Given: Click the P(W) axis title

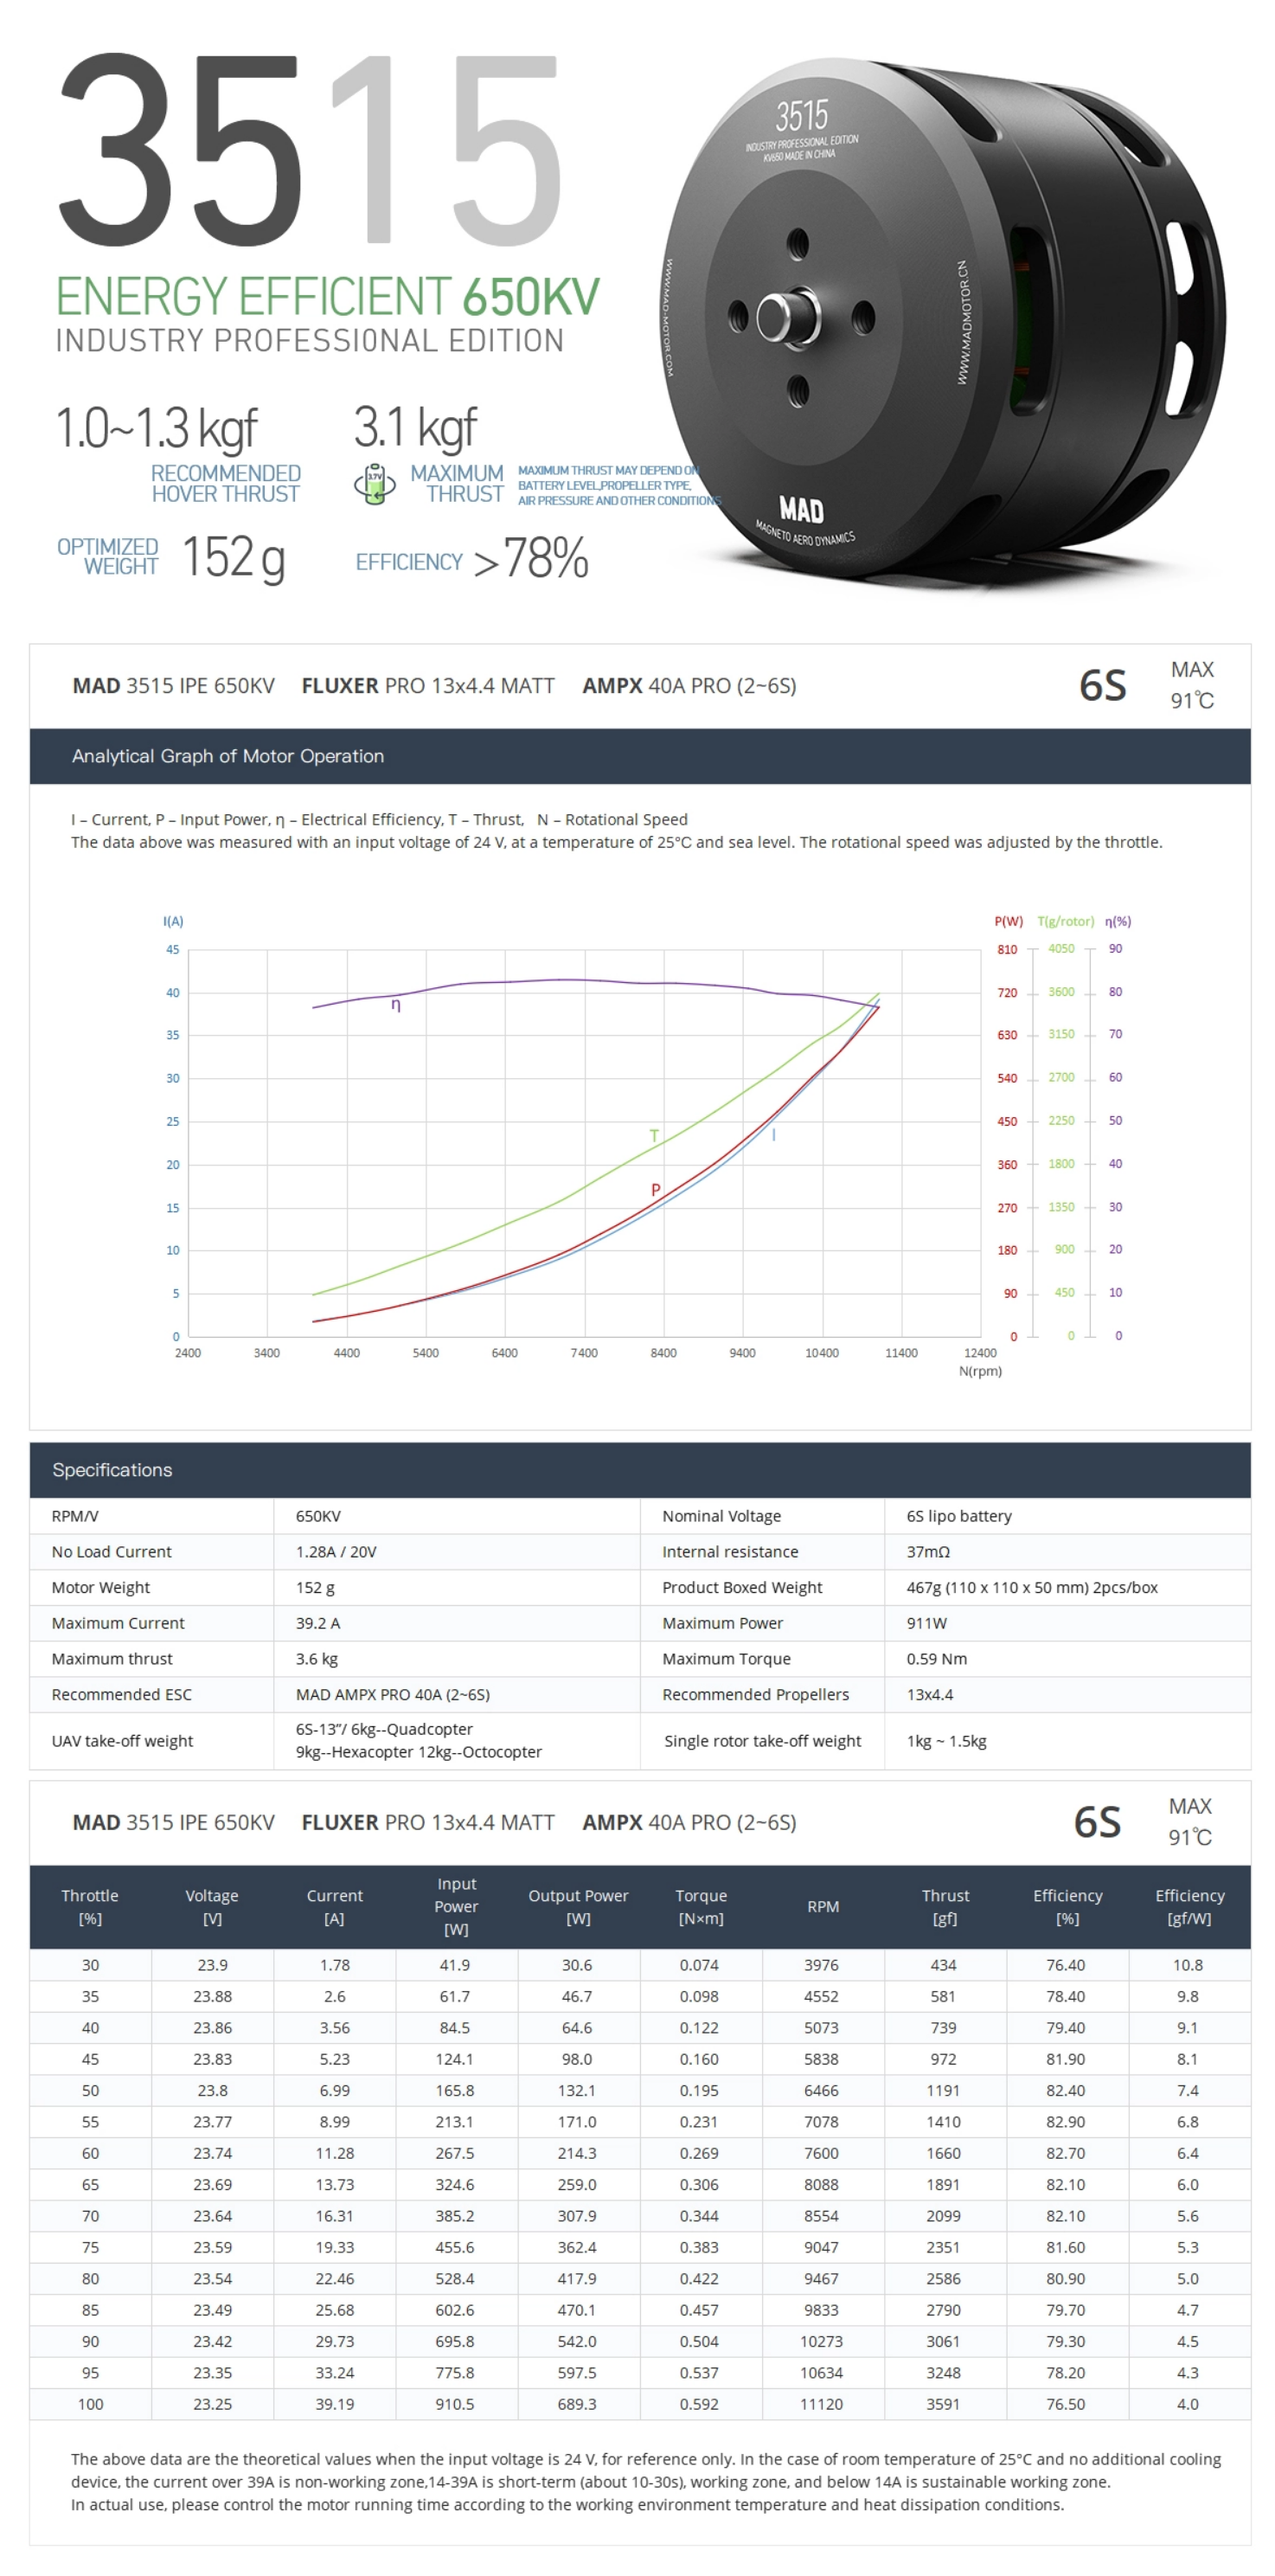Looking at the screenshot, I should (x=1008, y=921).
